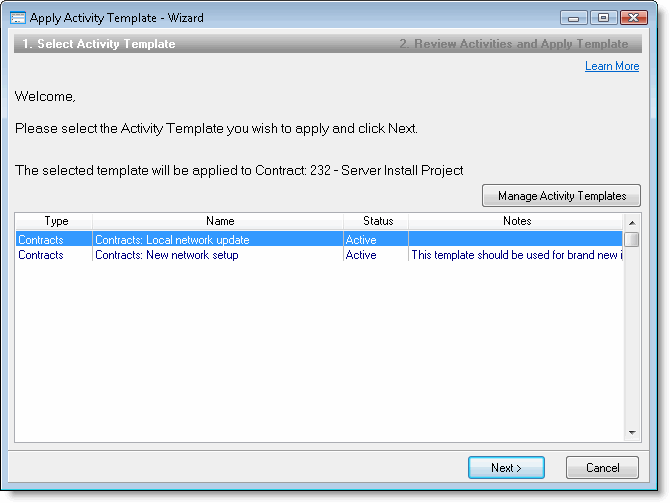The width and height of the screenshot is (670, 503).
Task: Click the wizard window icon in title bar
Action: click(x=18, y=18)
